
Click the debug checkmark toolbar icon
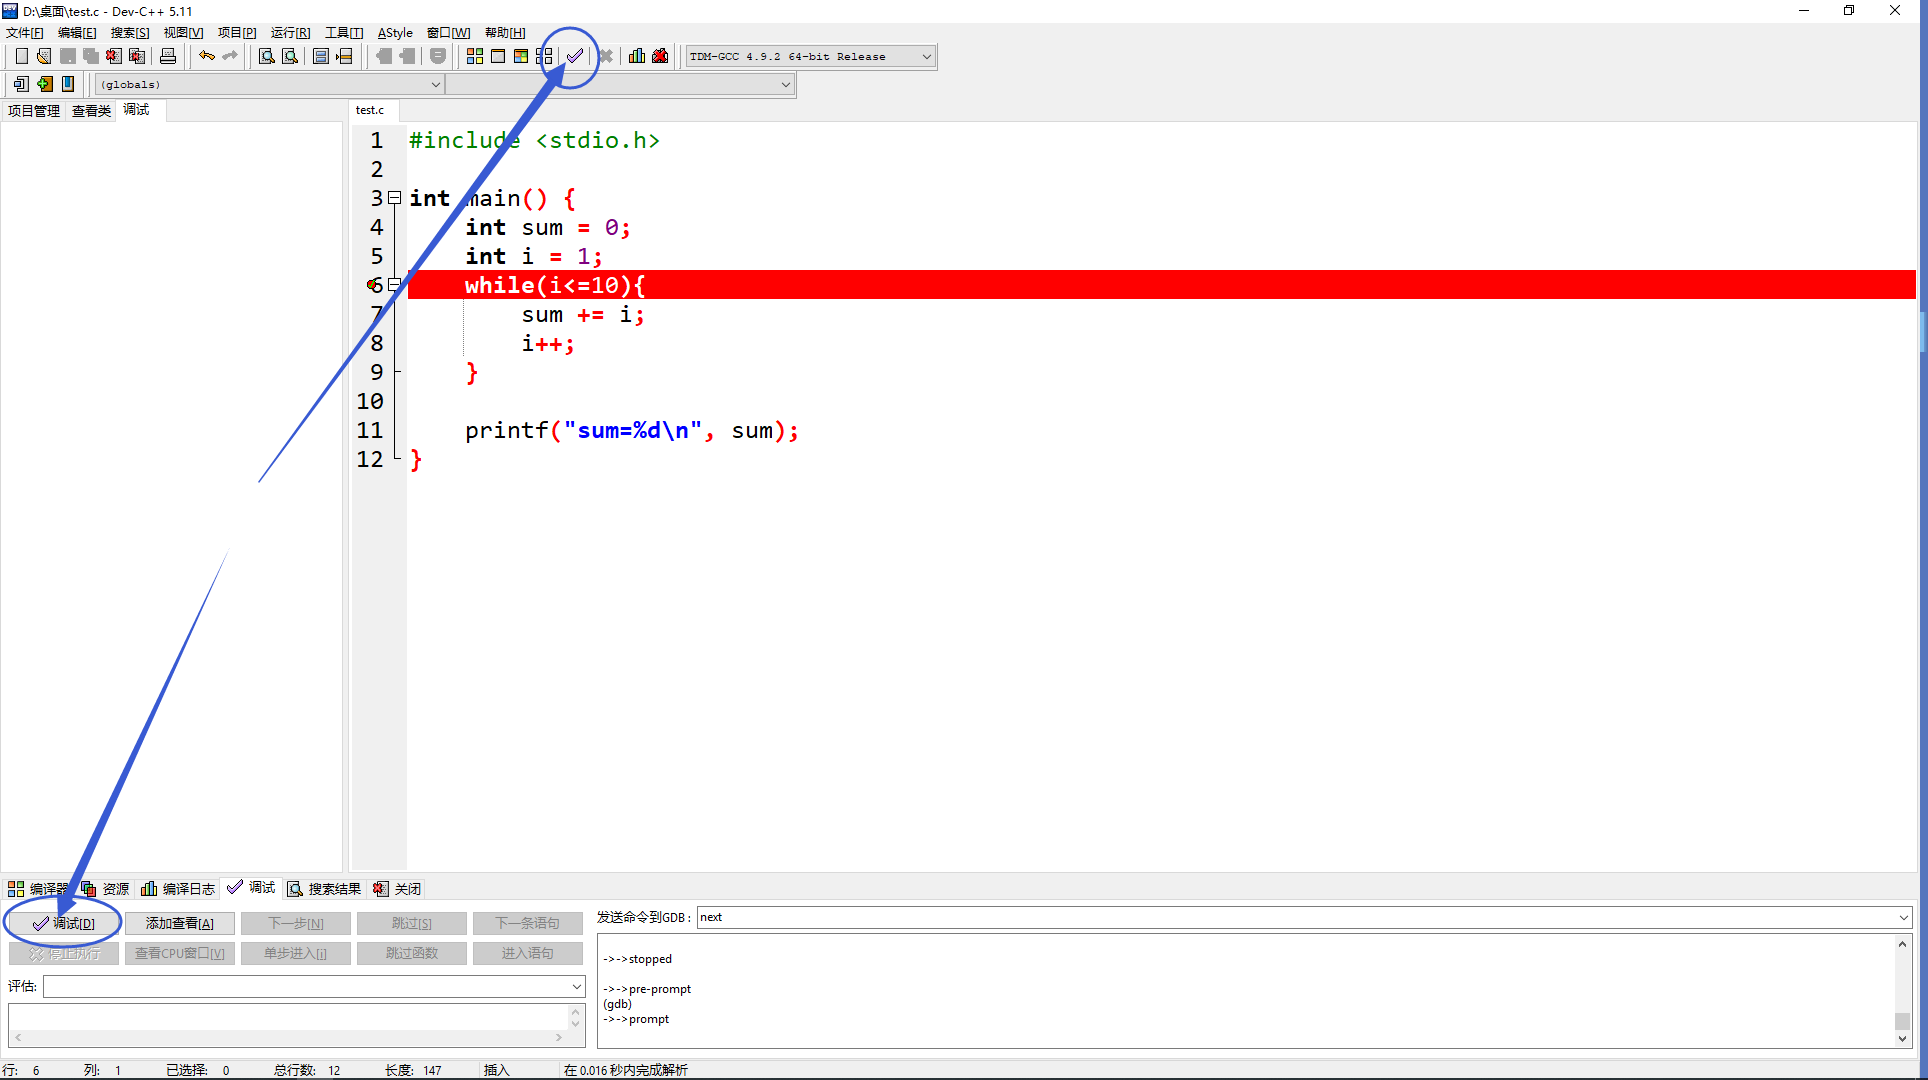click(x=575, y=56)
